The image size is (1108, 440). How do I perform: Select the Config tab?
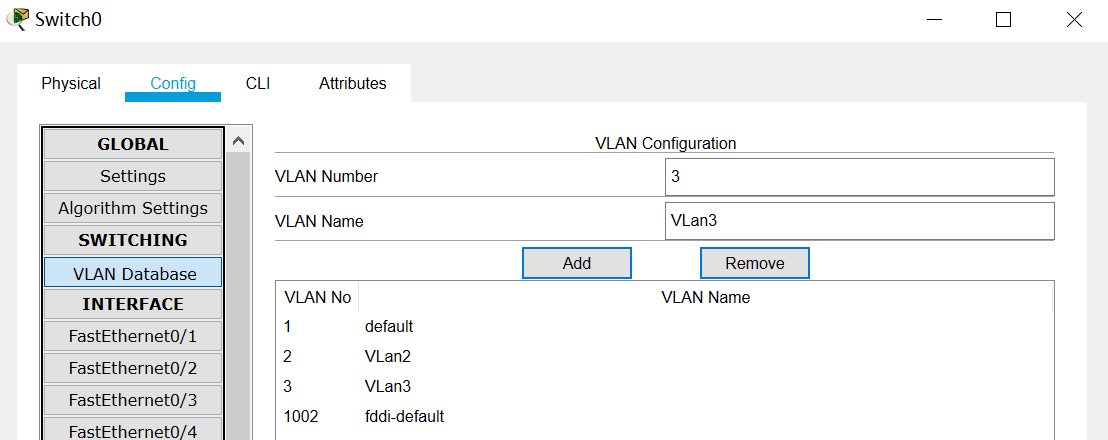tap(173, 84)
